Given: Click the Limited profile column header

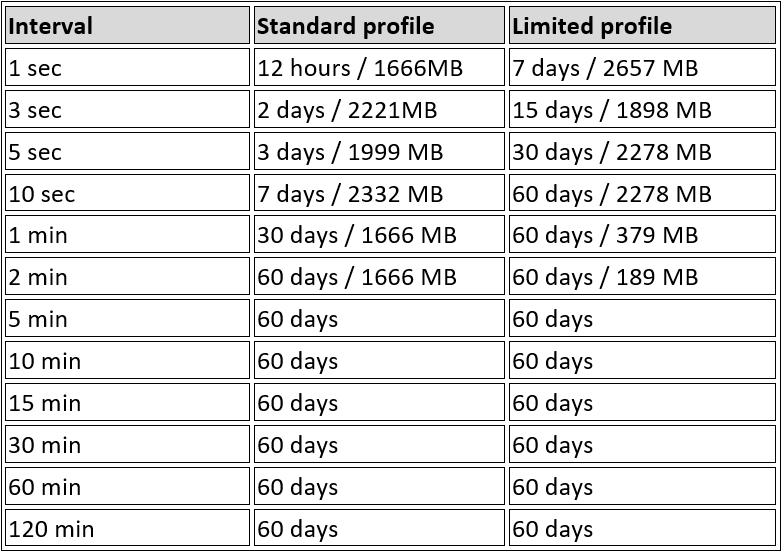Looking at the screenshot, I should 642,26.
